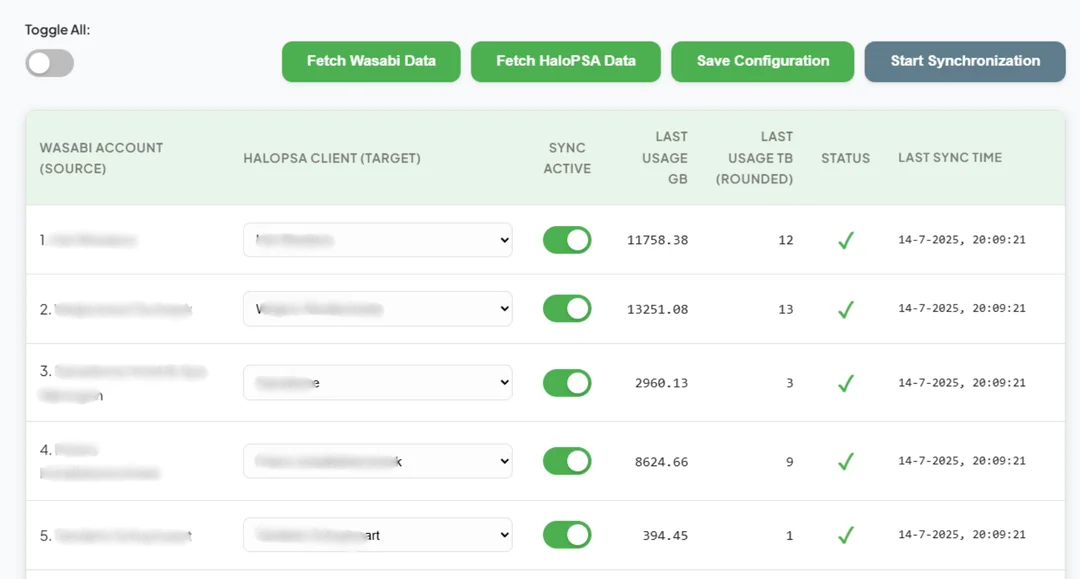Screen dimensions: 1080x579
Task: Open row 5's HaloPSA client combo box
Action: (377, 534)
